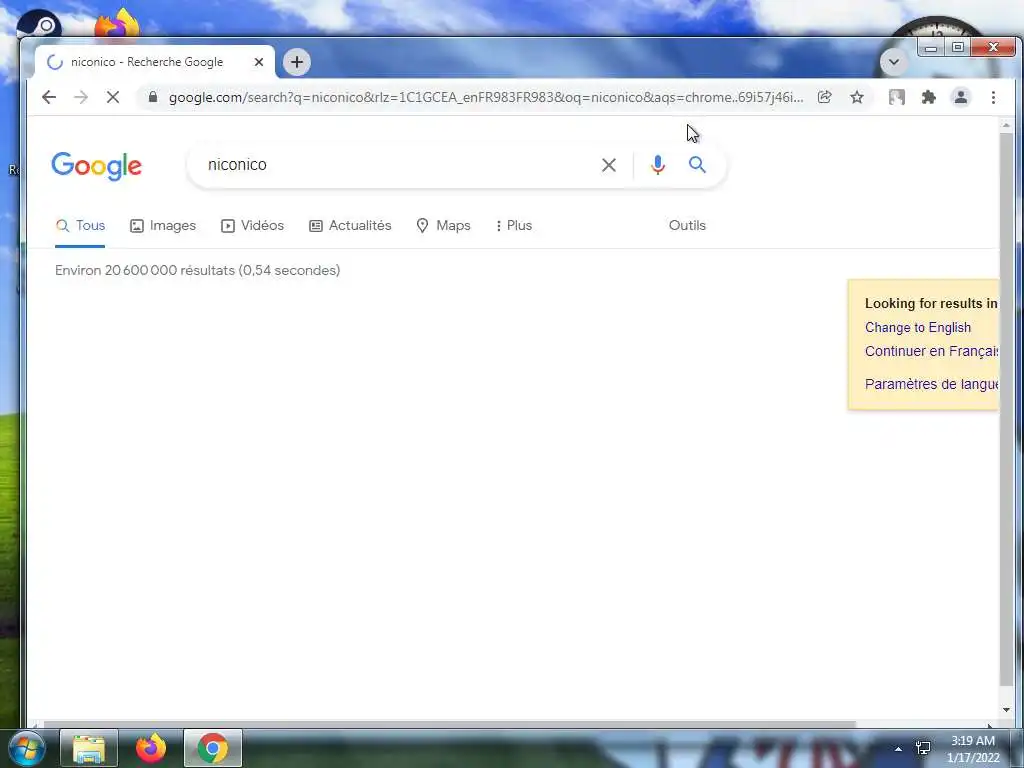Switch to the Images tab
This screenshot has height=768, width=1024.
[163, 226]
